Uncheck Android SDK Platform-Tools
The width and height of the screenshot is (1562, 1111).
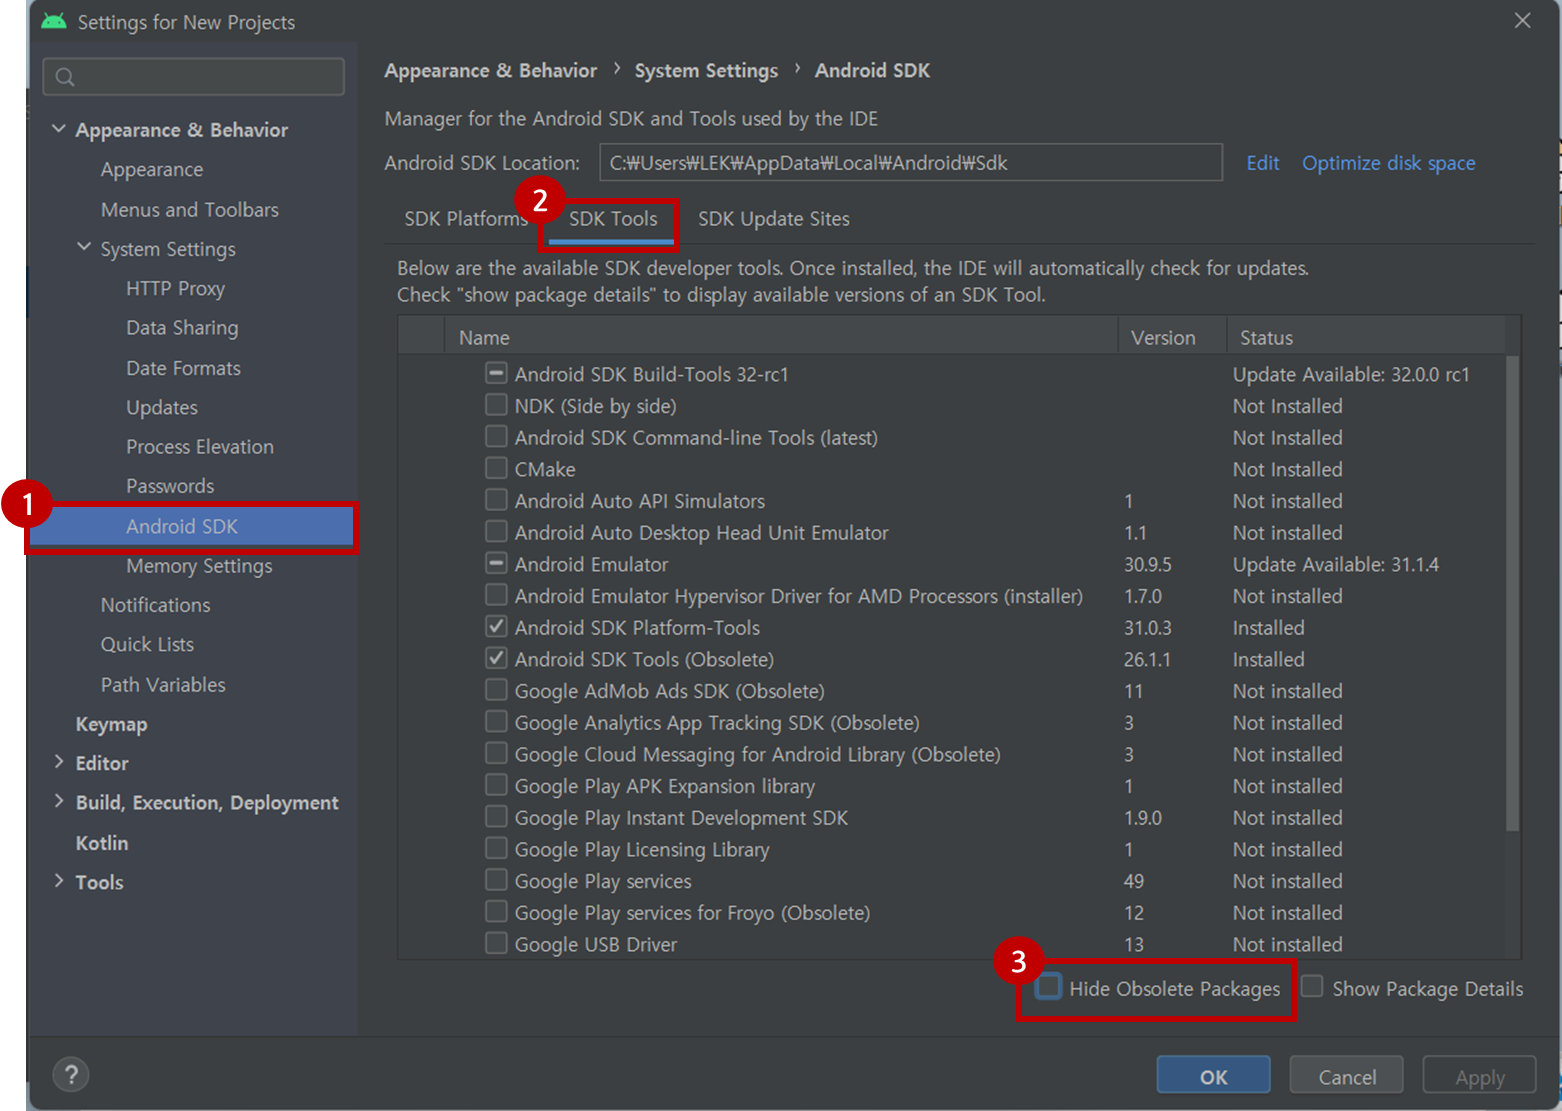point(496,627)
